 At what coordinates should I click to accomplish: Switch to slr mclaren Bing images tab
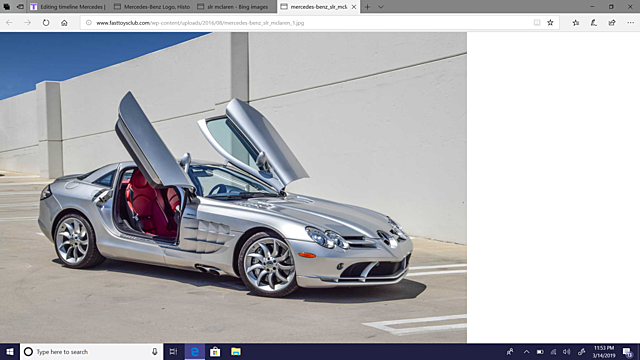tap(235, 7)
